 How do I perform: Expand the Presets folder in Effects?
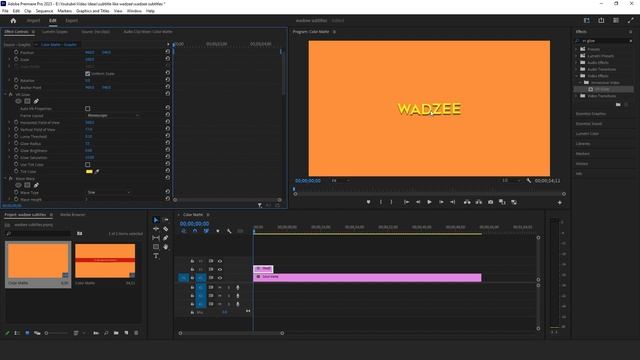click(x=577, y=49)
